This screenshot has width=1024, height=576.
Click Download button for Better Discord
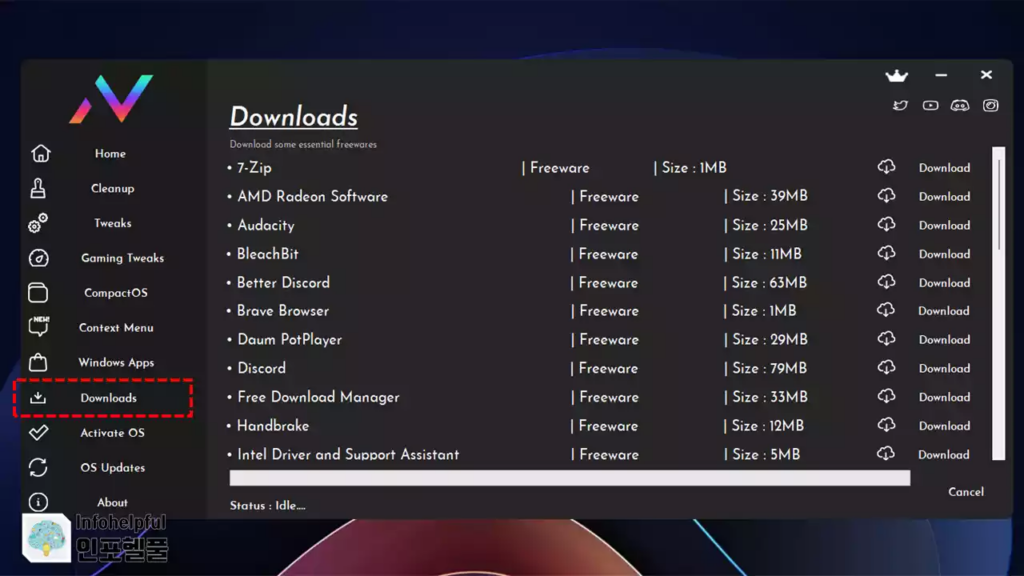[944, 283]
